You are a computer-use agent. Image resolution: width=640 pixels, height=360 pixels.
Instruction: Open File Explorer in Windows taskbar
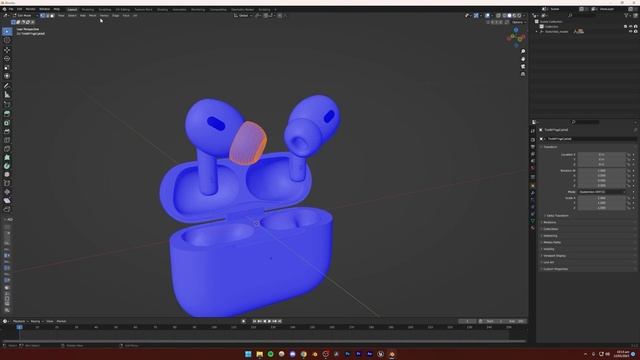coord(260,354)
